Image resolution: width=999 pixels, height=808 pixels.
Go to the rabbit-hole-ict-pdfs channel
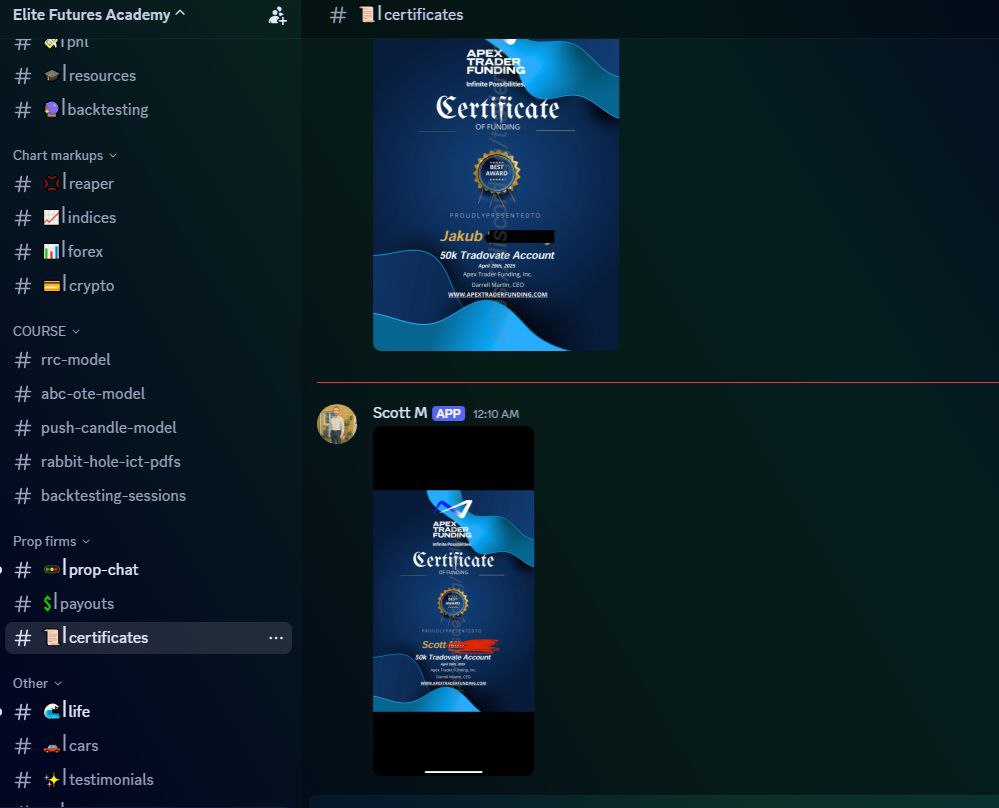click(x=110, y=462)
